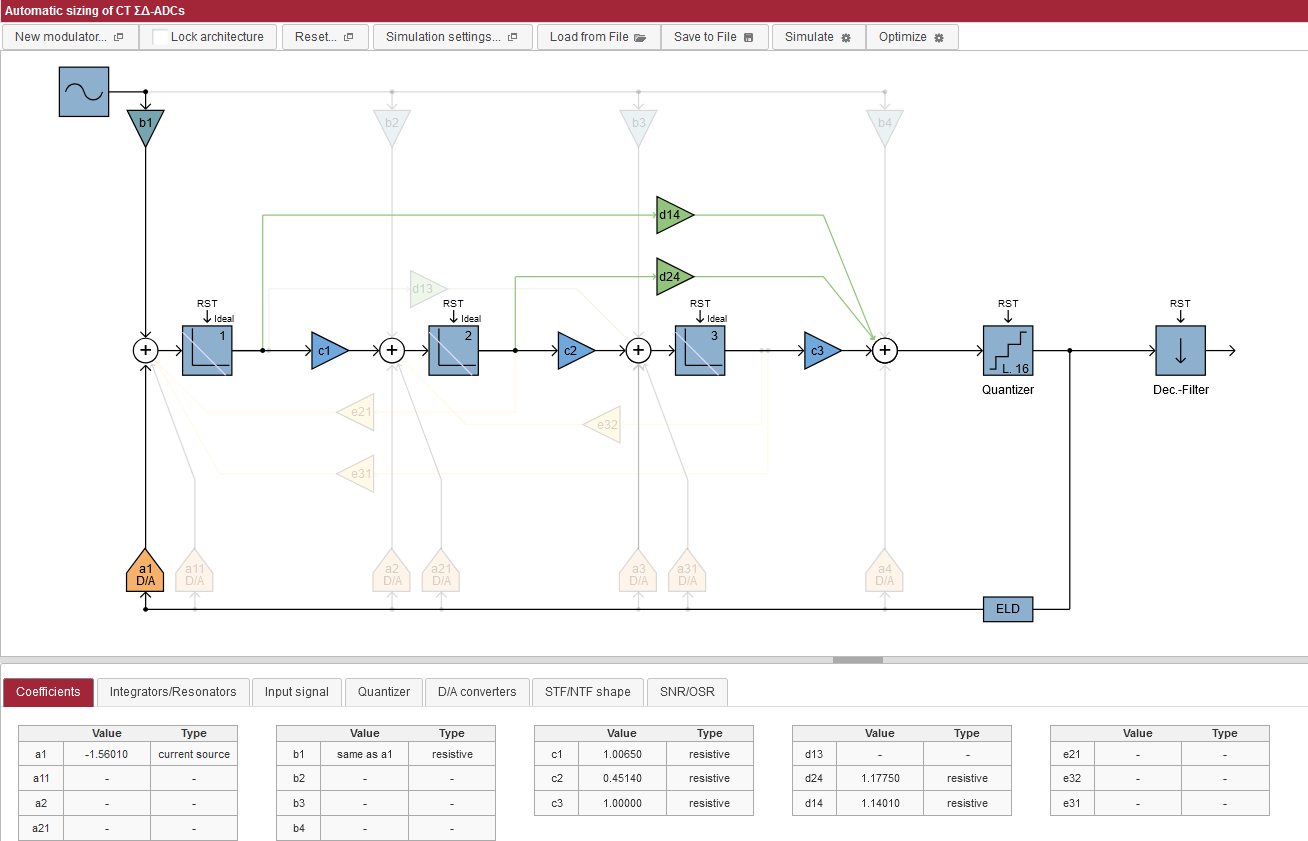Open the D/A converters tab
The height and width of the screenshot is (841, 1308).
(477, 692)
